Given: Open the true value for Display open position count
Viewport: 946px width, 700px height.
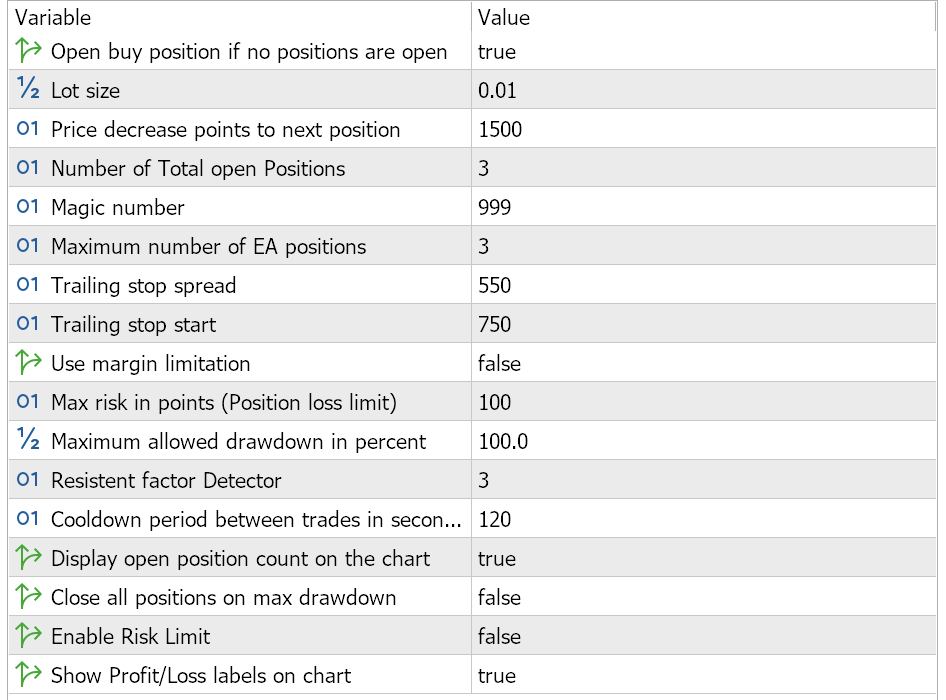Looking at the screenshot, I should [497, 558].
